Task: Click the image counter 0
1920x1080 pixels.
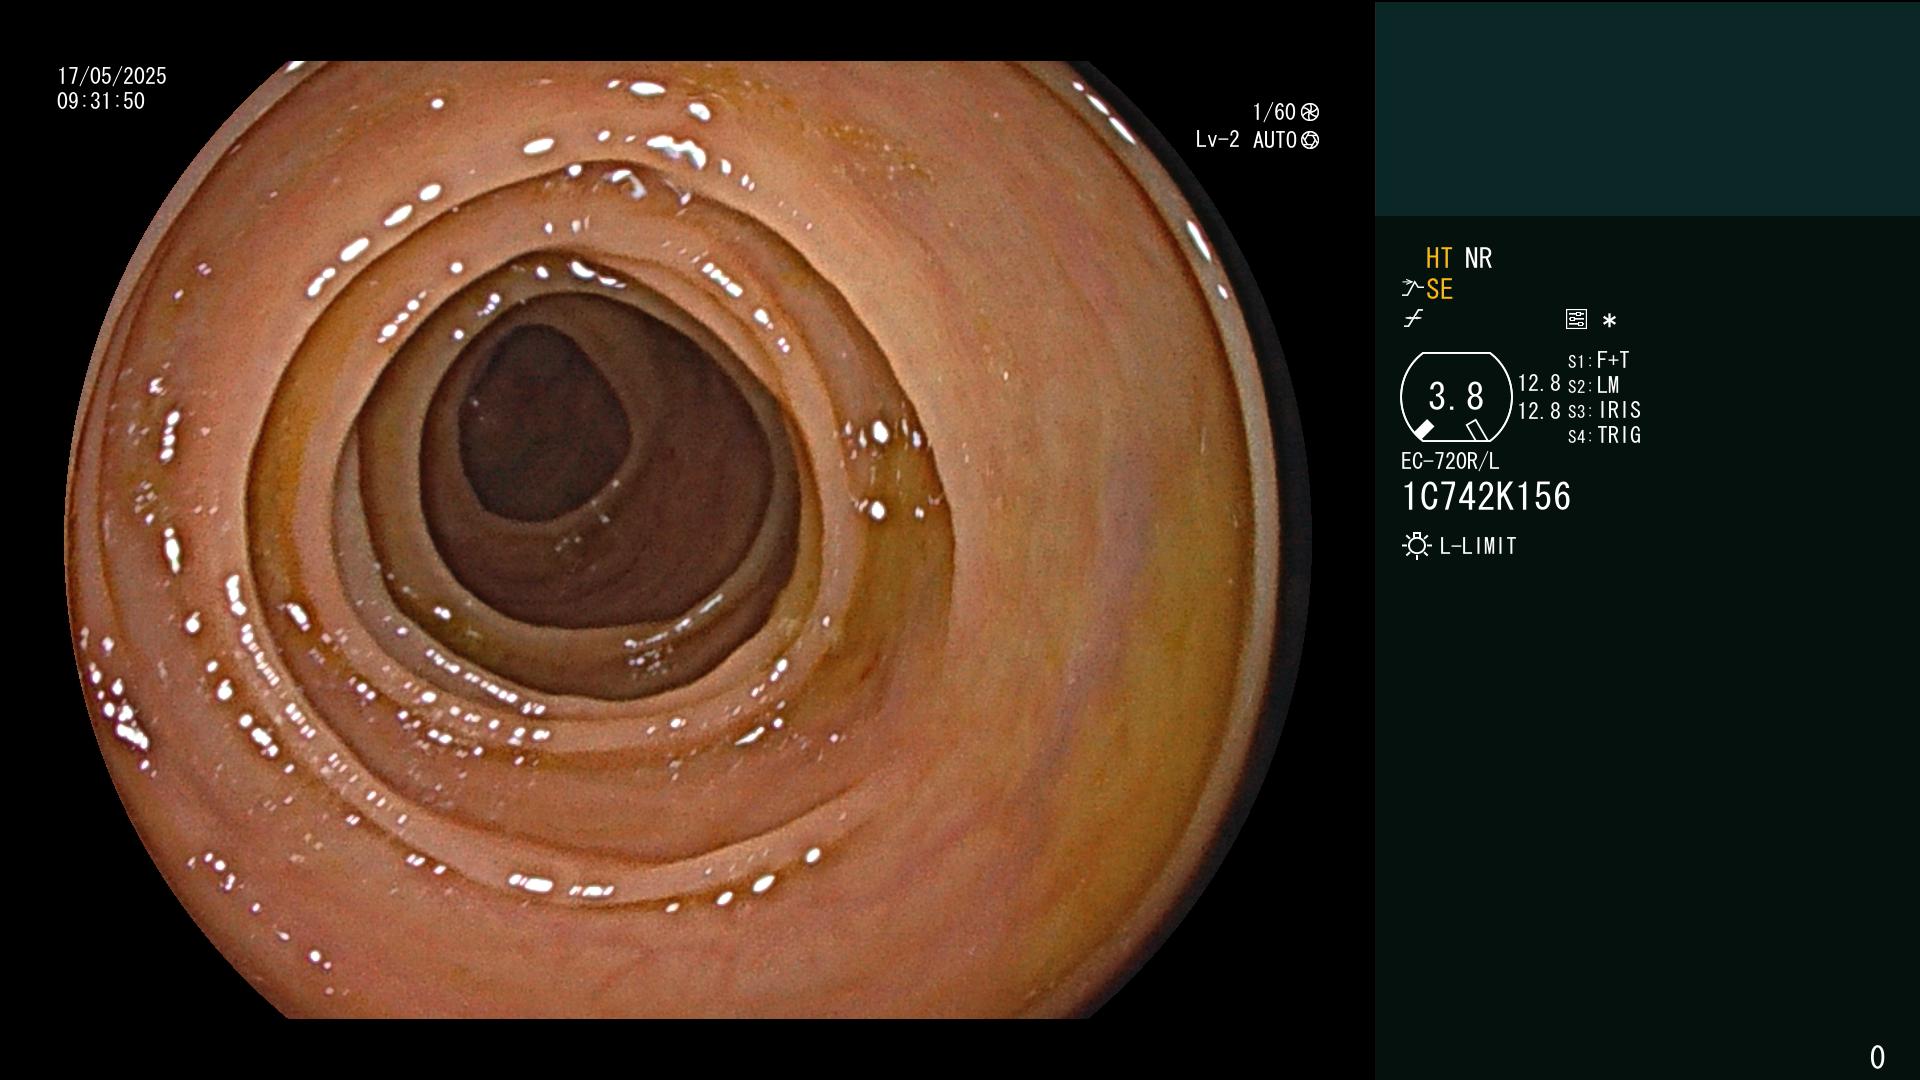Action: (1877, 1057)
